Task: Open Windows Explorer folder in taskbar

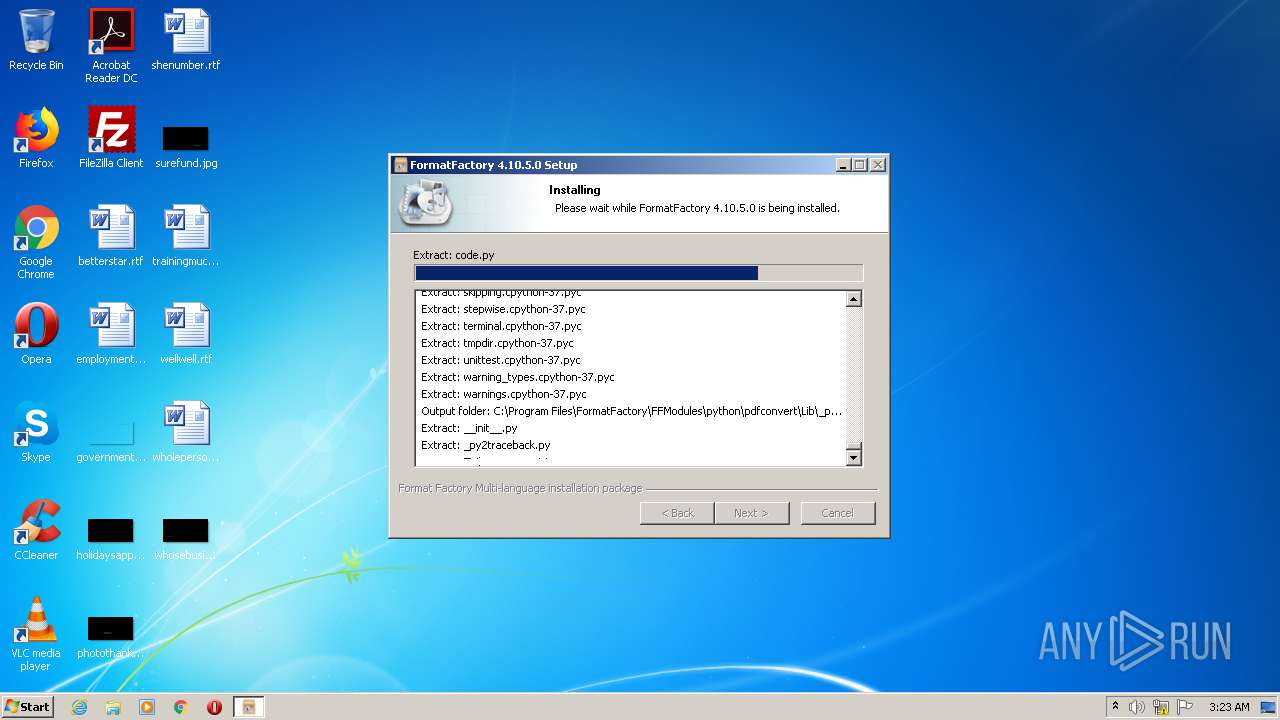Action: pos(113,707)
